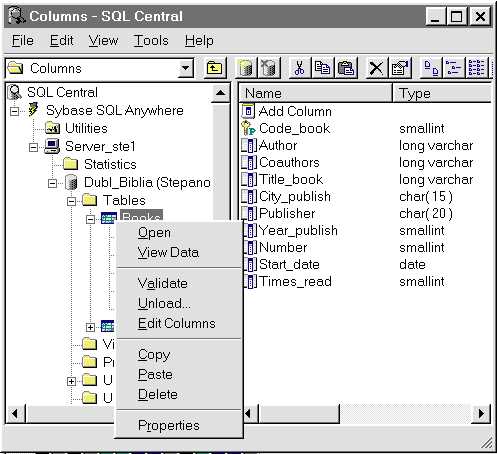The image size is (497, 454).
Task: Click the Dubl_Biblia database cylinder icon
Action: pos(71,182)
